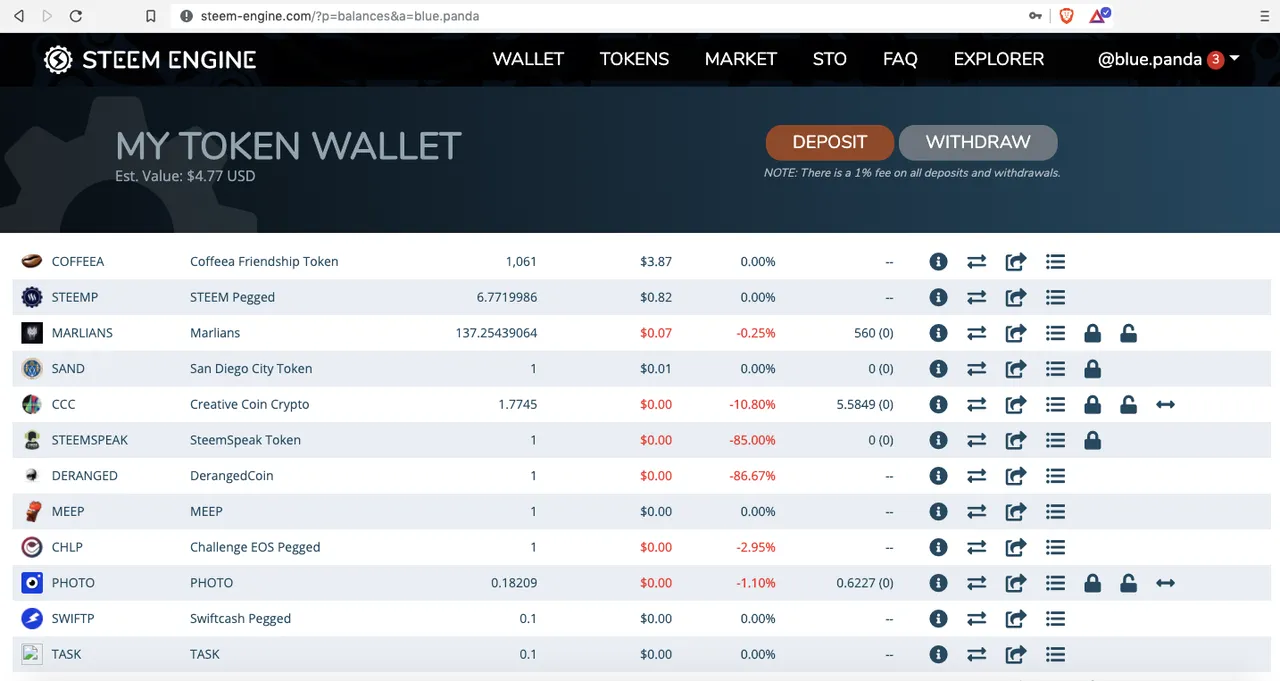The width and height of the screenshot is (1280, 681).
Task: Bookmark this page icon
Action: click(x=151, y=16)
